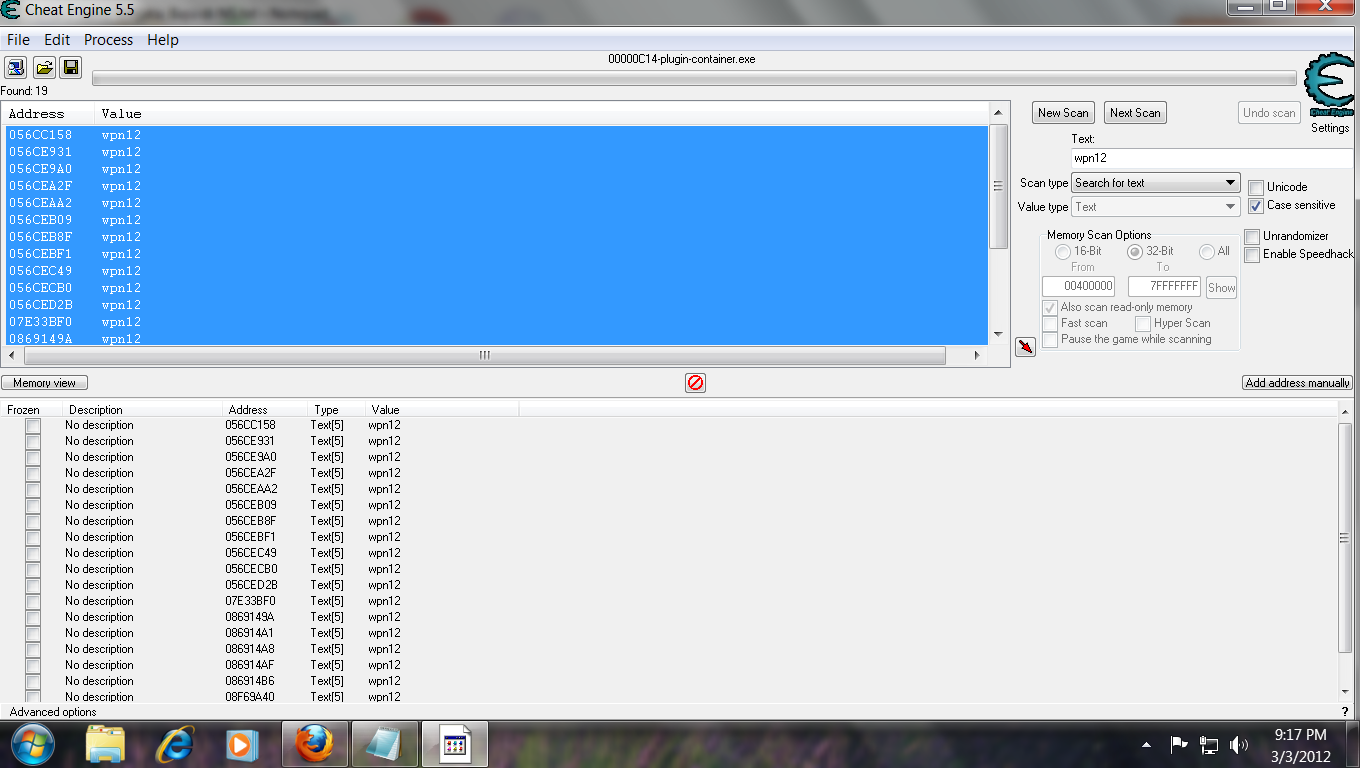Open the Edit menu

coord(57,40)
